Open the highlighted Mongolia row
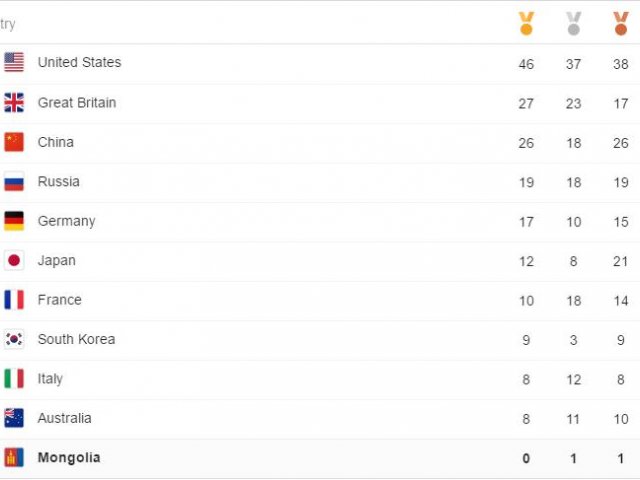640x480 pixels. click(x=320, y=458)
